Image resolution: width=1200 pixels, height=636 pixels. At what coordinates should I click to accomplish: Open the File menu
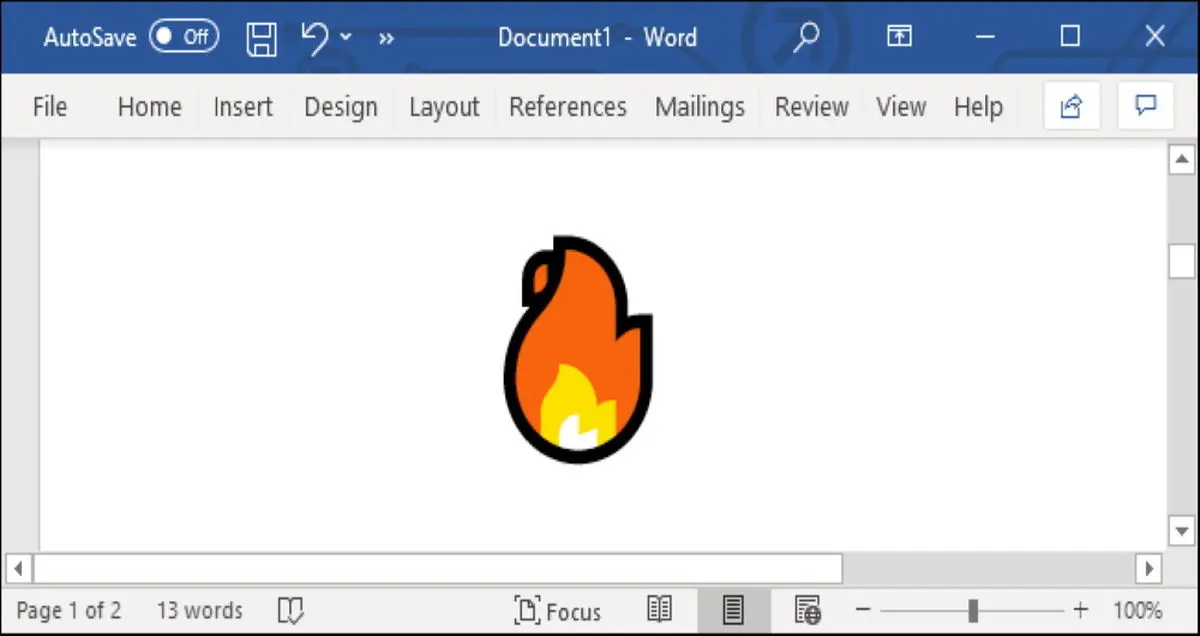click(50, 107)
